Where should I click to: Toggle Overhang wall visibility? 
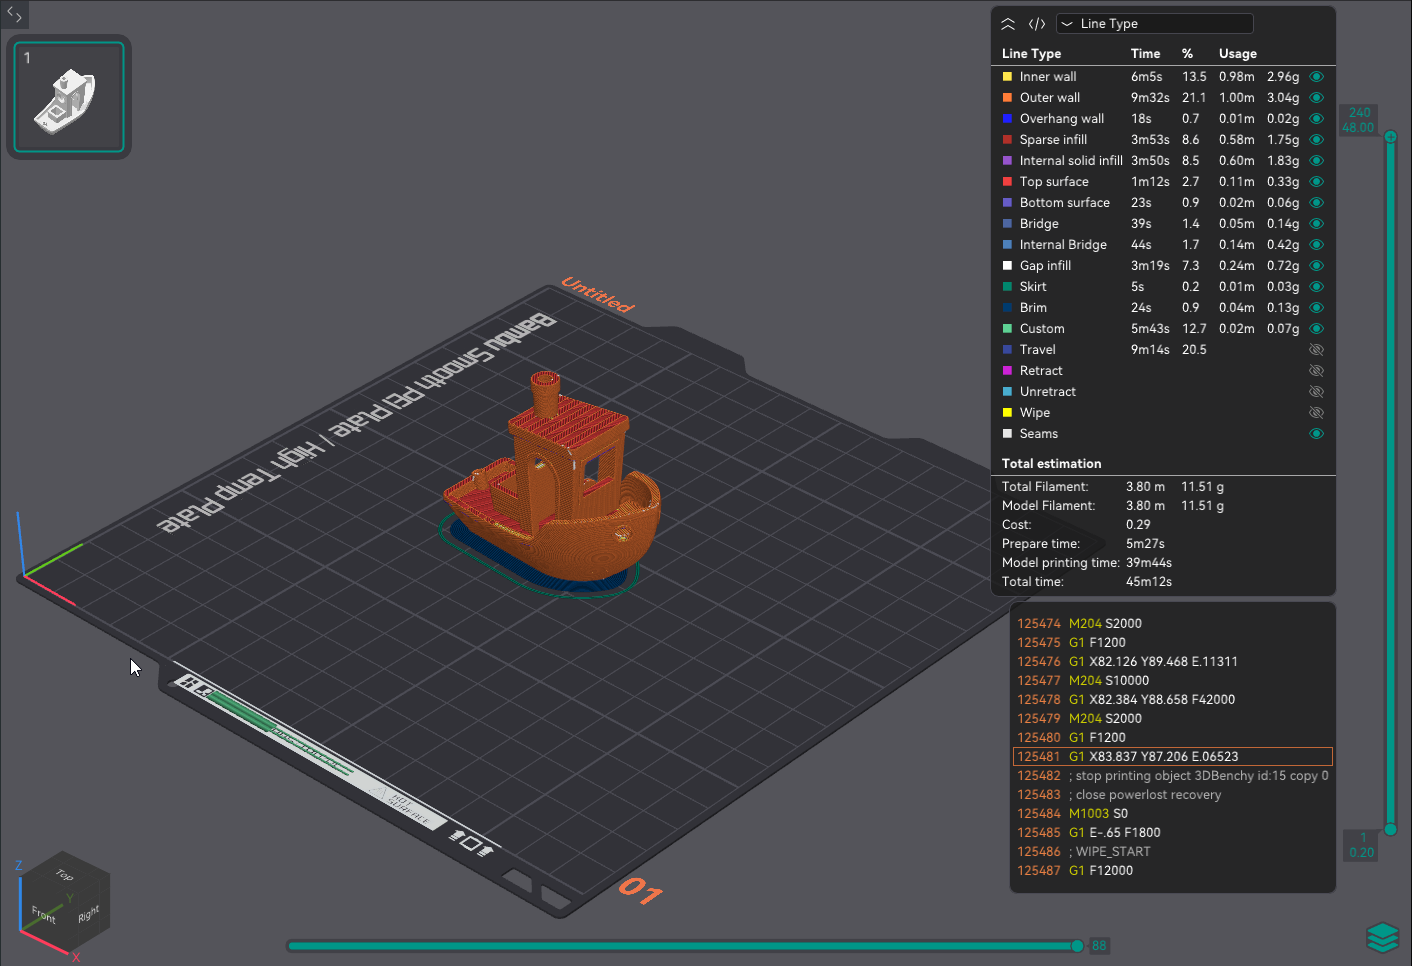[x=1316, y=119]
